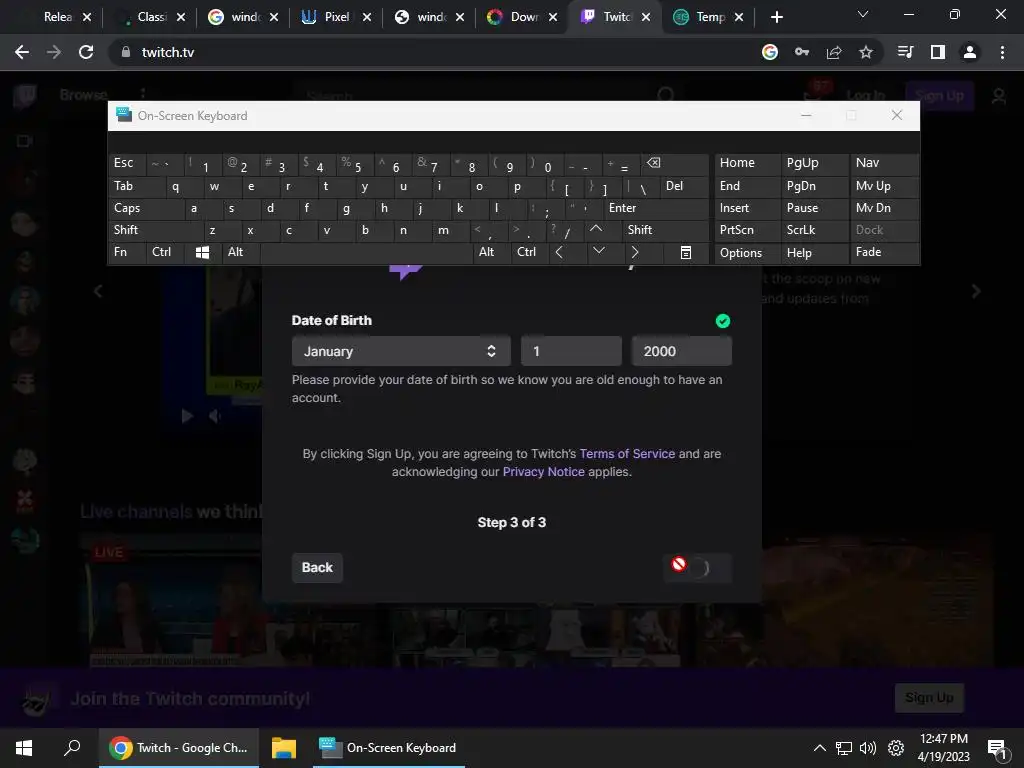Open the Windows Start menu
The width and height of the screenshot is (1024, 768).
(x=24, y=748)
